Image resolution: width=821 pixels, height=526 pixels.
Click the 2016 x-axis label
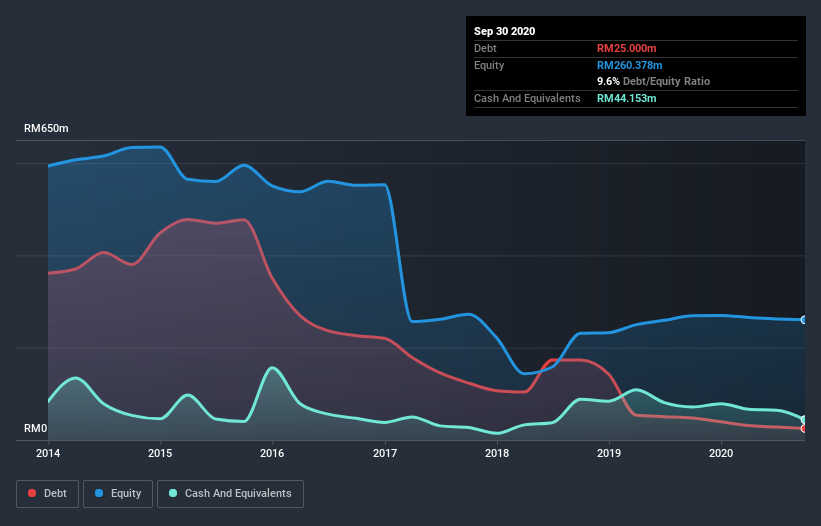272,453
